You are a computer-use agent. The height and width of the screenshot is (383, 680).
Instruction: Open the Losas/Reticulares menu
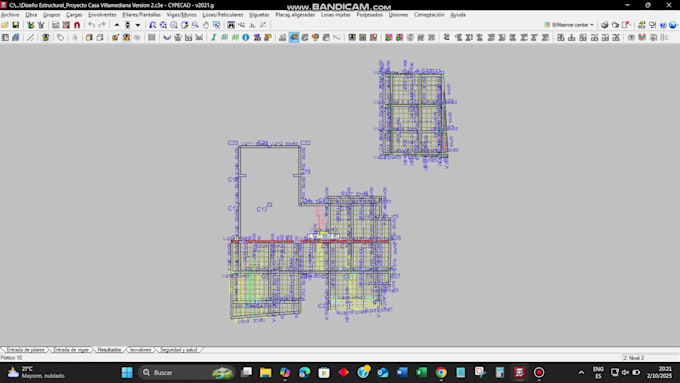pyautogui.click(x=223, y=15)
